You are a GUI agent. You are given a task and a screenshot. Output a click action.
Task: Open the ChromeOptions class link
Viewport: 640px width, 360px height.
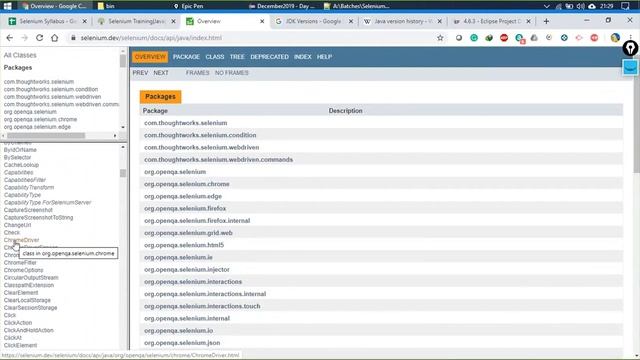23,270
